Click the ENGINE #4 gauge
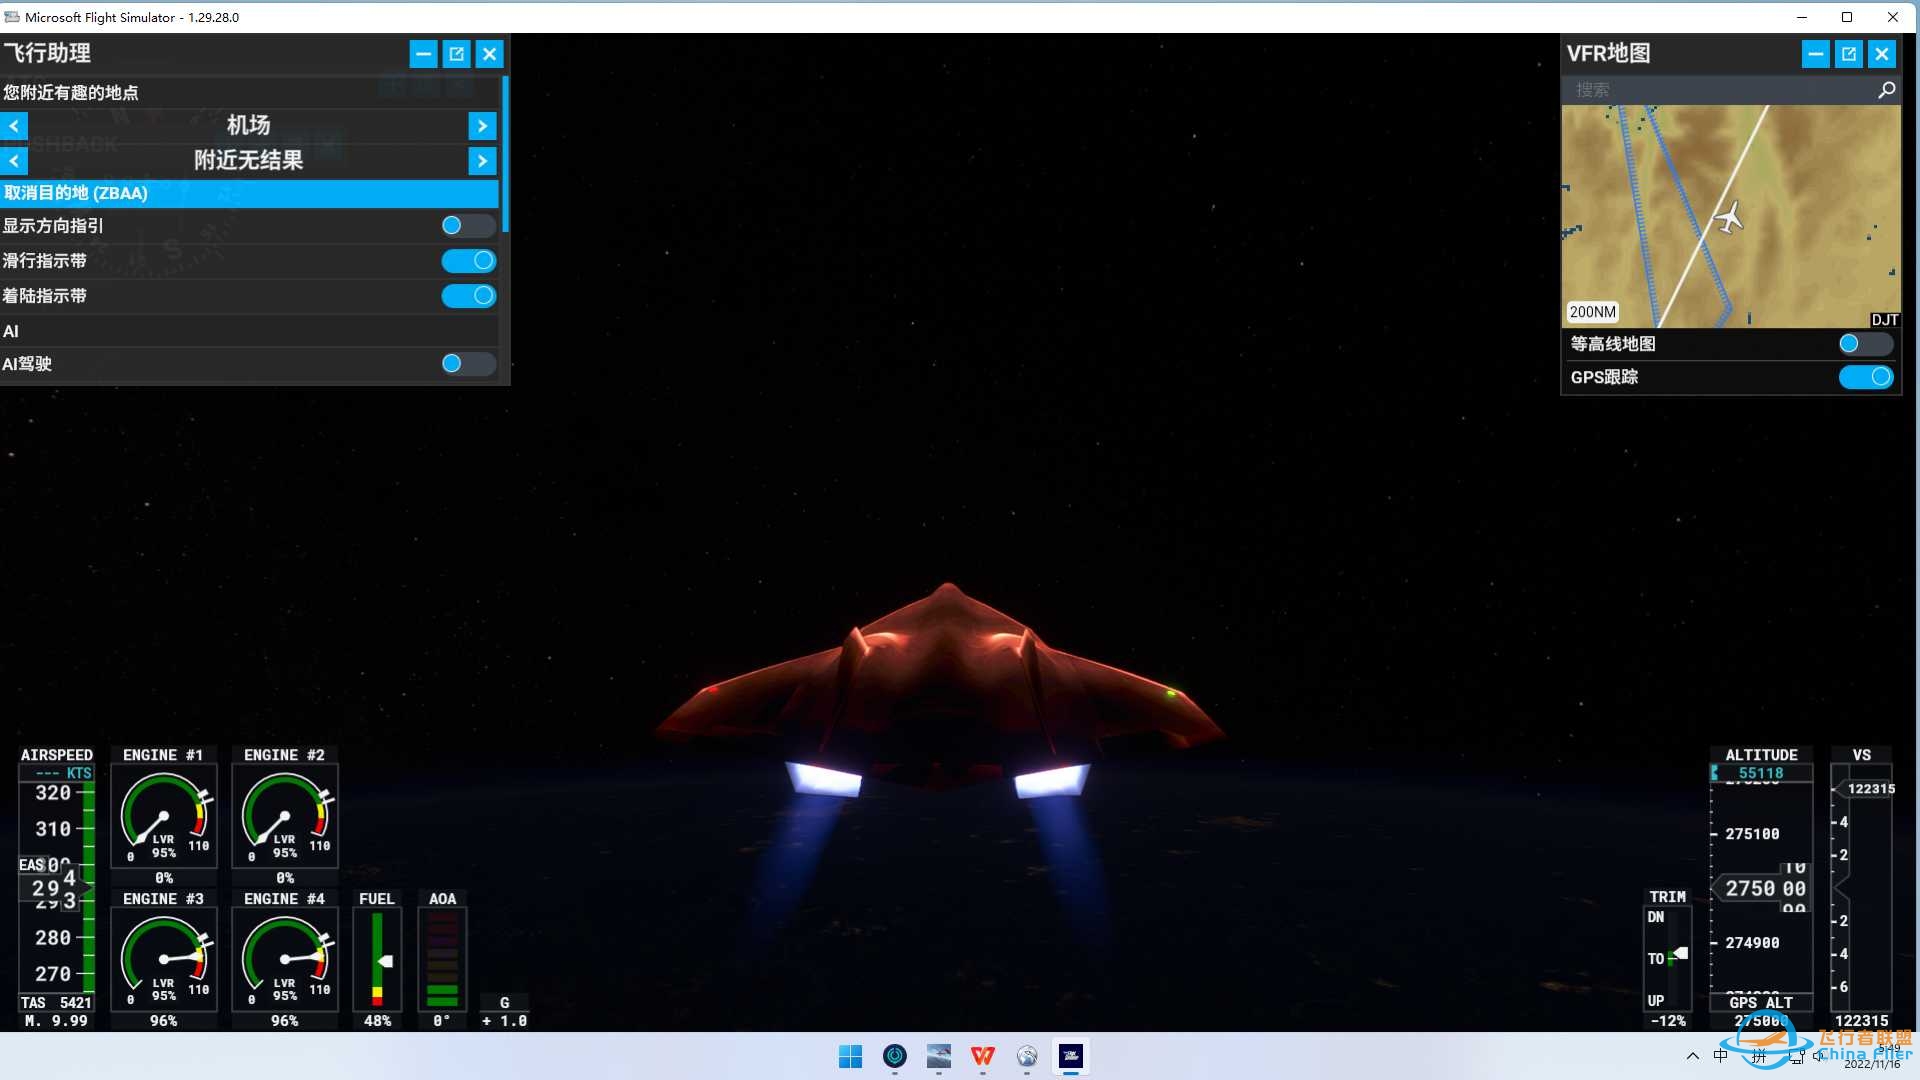 pos(285,959)
